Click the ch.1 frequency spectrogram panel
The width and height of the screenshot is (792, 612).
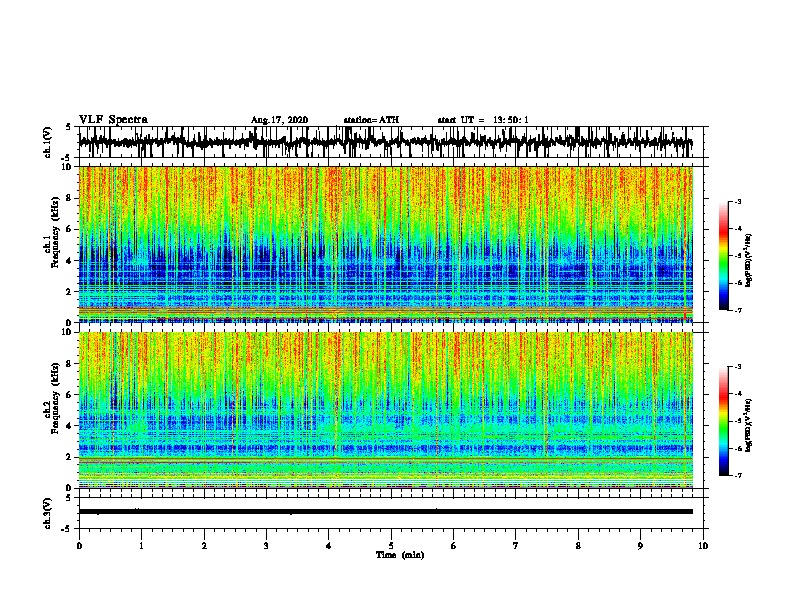pos(386,244)
